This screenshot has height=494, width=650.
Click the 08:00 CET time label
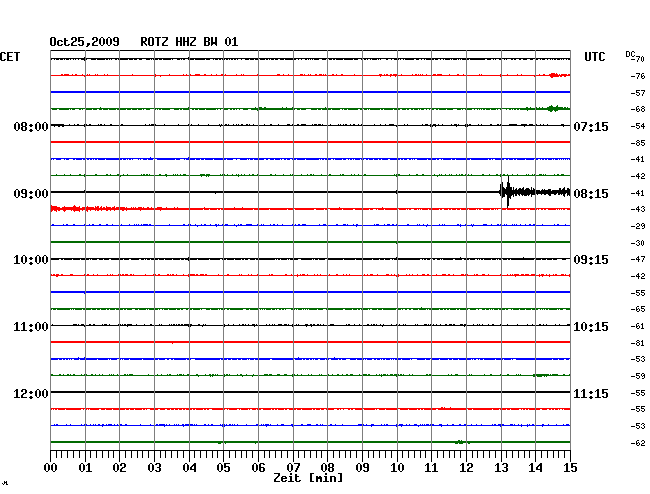point(31,126)
